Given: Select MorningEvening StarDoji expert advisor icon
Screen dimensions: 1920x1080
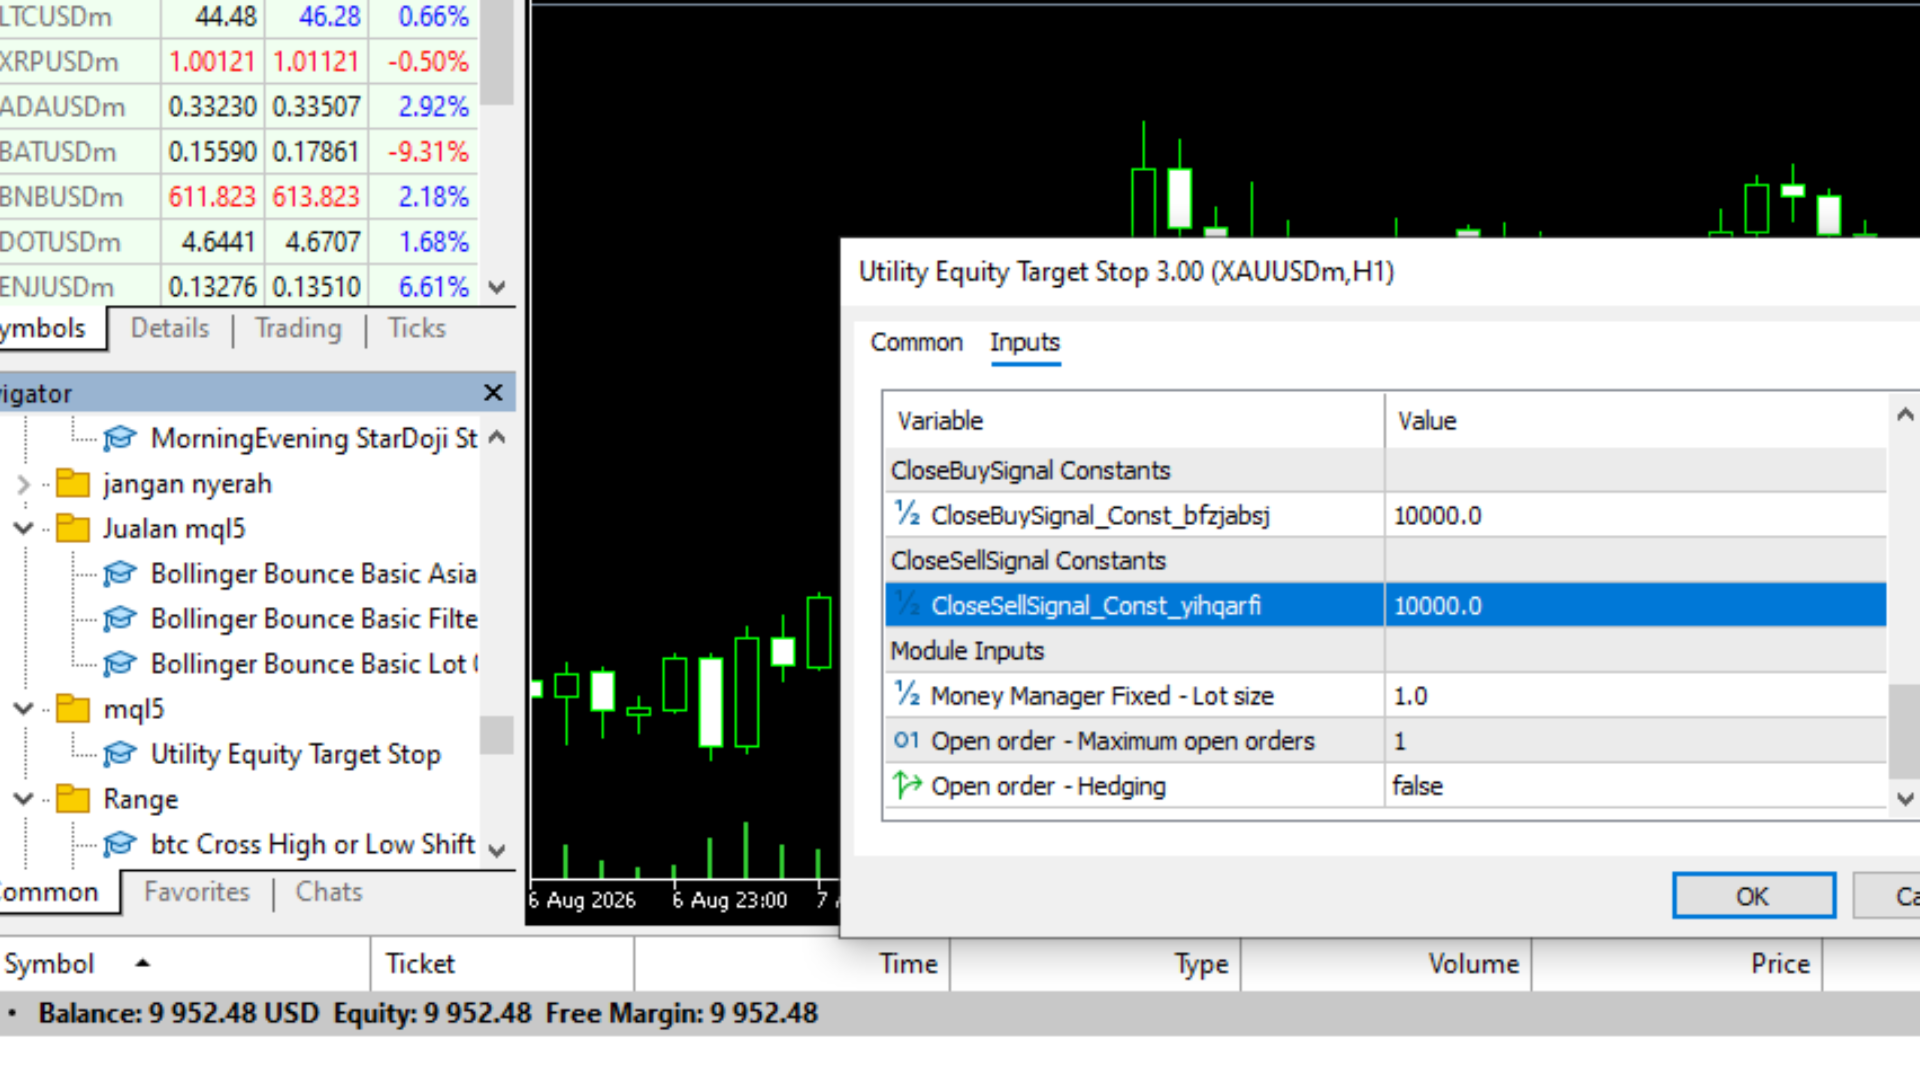Looking at the screenshot, I should [x=120, y=438].
